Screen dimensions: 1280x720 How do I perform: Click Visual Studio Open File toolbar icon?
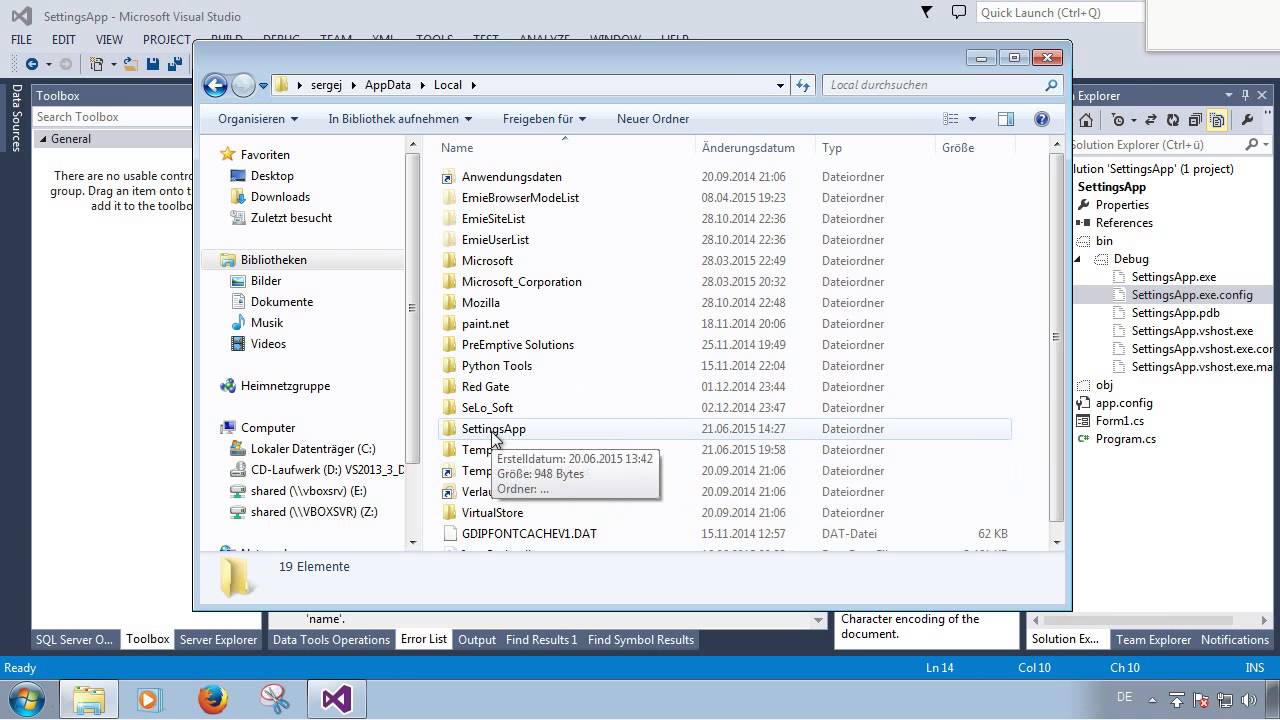(x=131, y=64)
